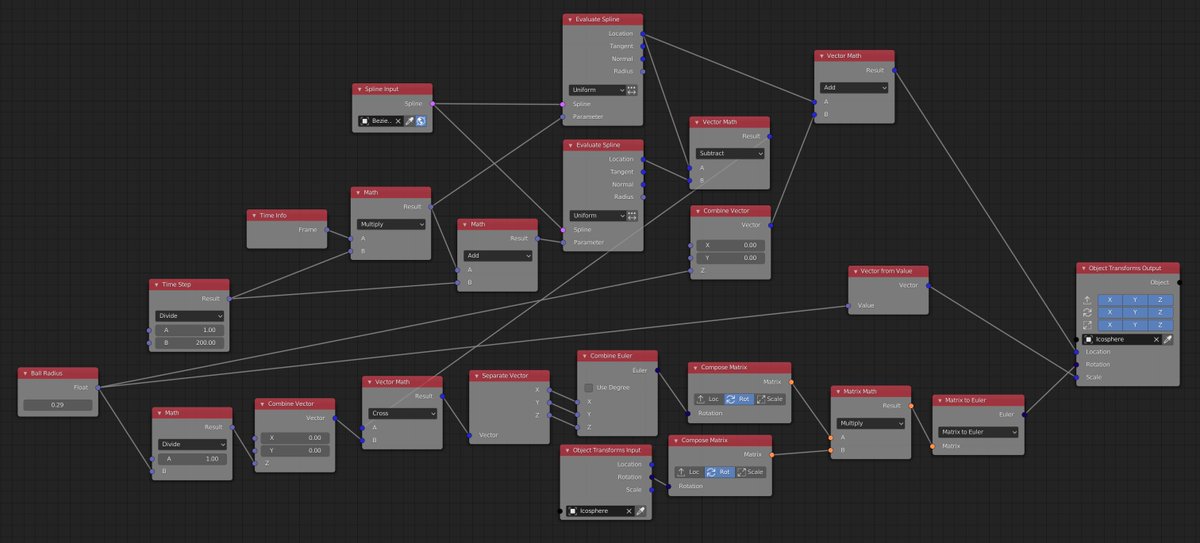Collapse the Spline Input node with its triangle
Screen dimensions: 1200x543
pyautogui.click(x=359, y=89)
